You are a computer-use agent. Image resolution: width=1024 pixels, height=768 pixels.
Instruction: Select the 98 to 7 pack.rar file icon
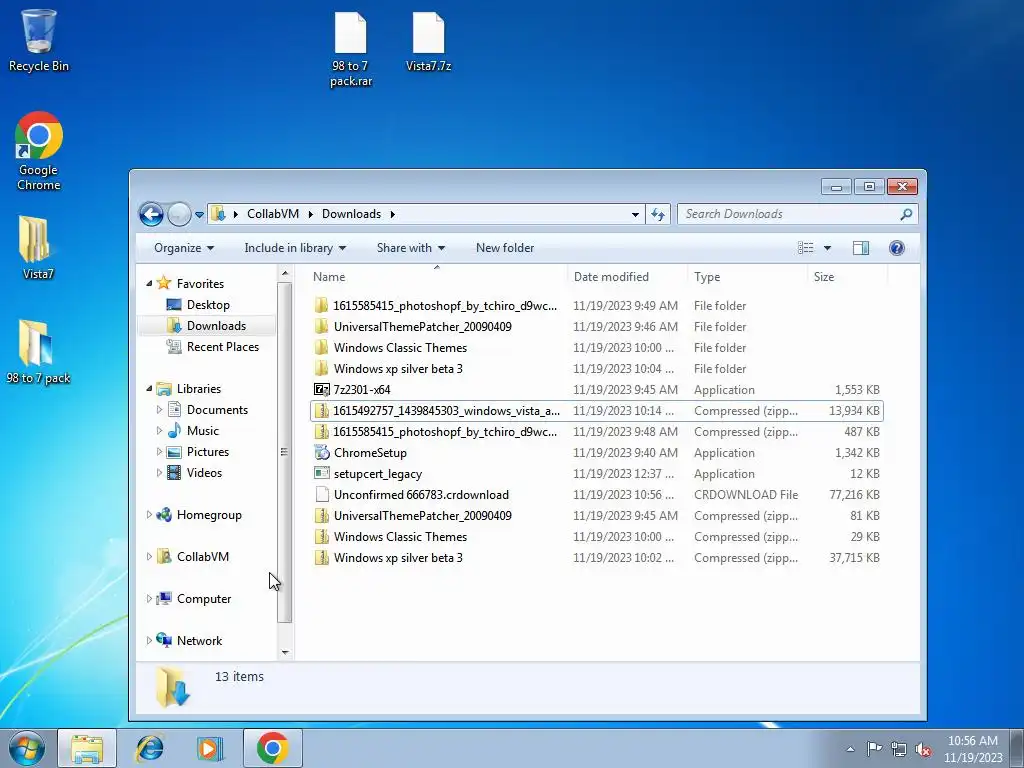pos(351,50)
